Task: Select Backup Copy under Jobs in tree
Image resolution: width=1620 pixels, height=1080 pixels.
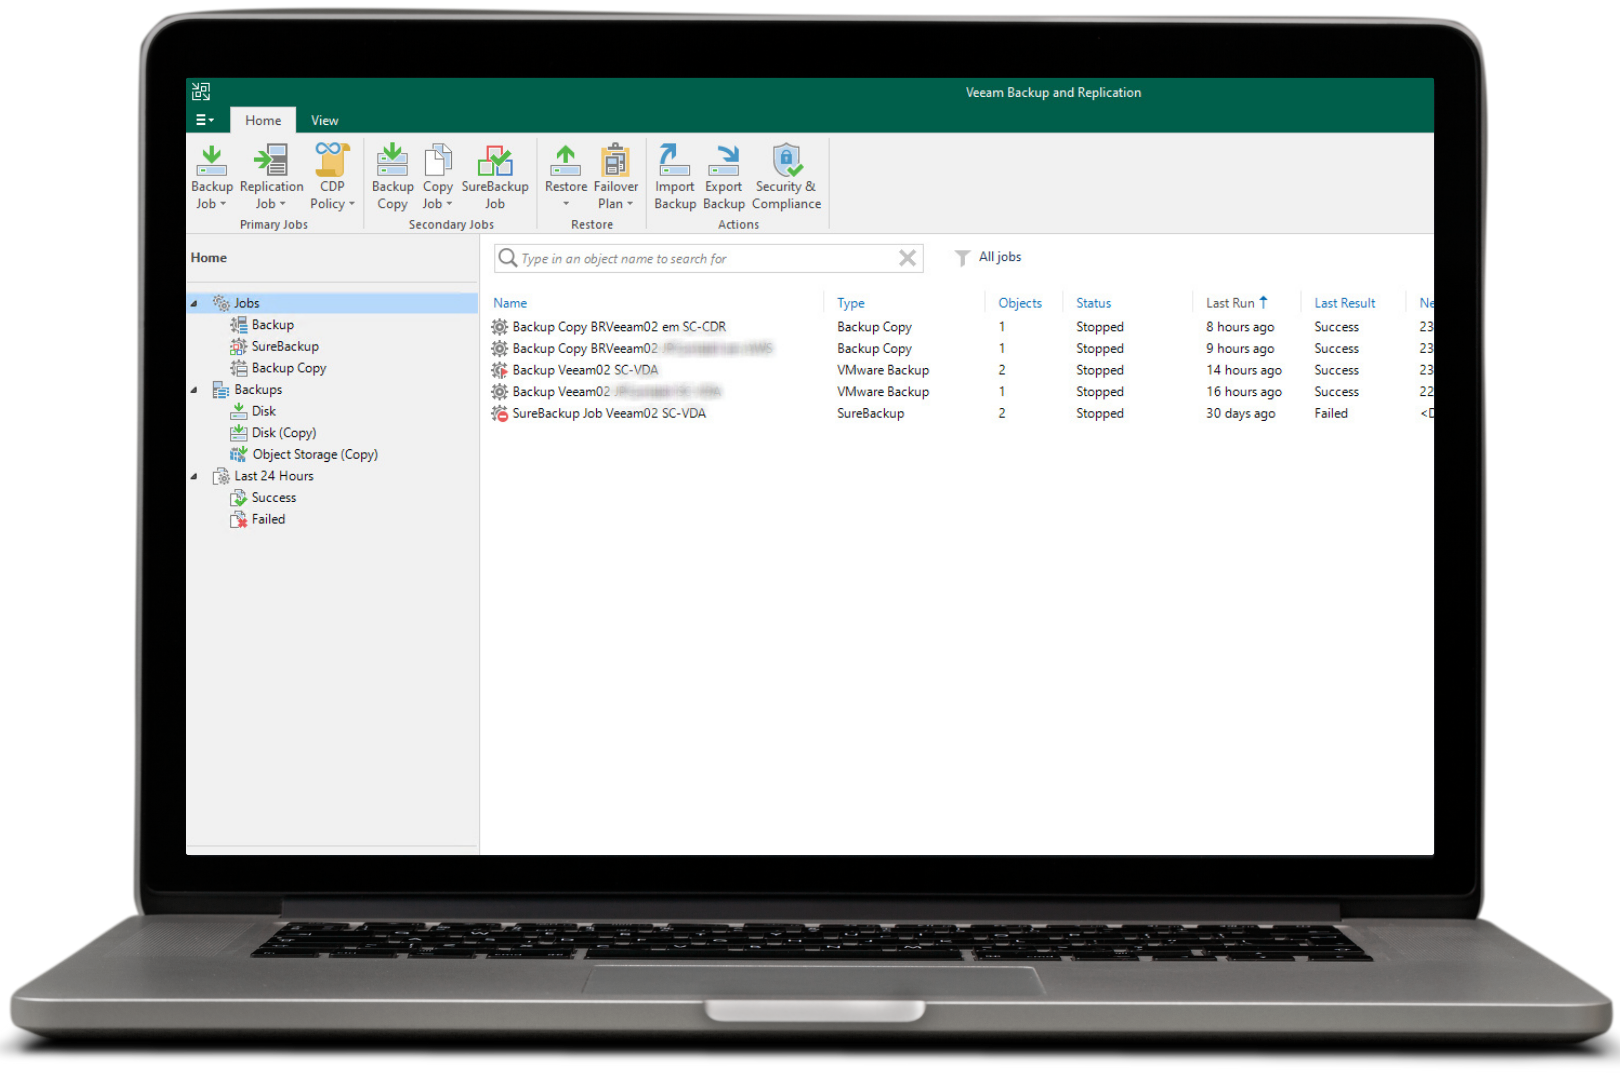Action: click(x=289, y=368)
